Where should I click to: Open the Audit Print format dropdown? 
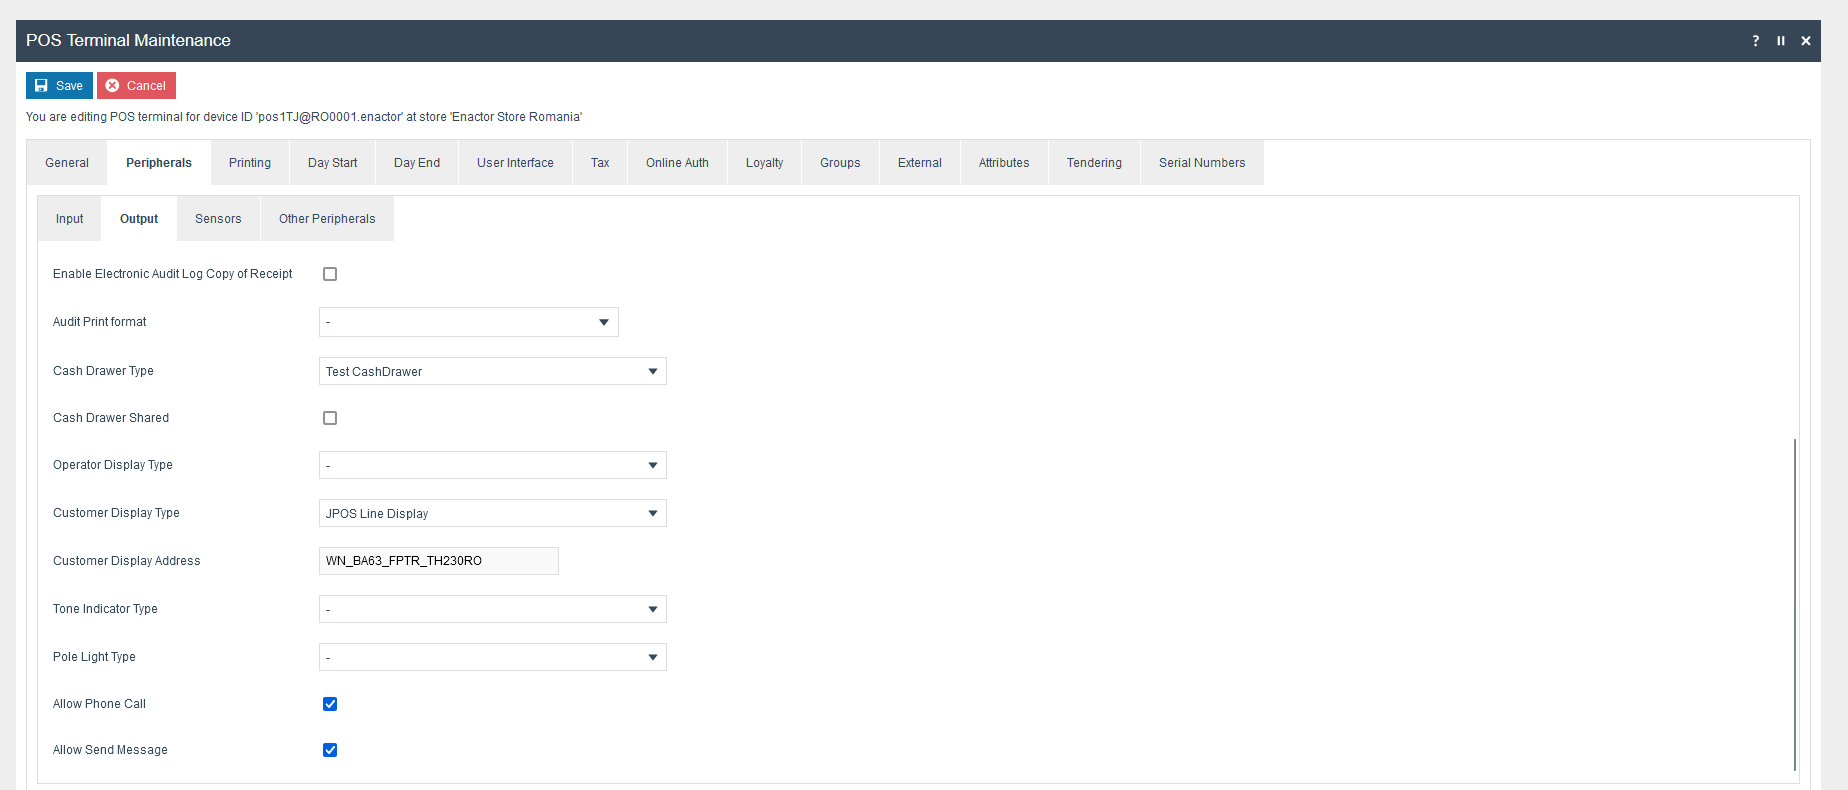(x=468, y=322)
